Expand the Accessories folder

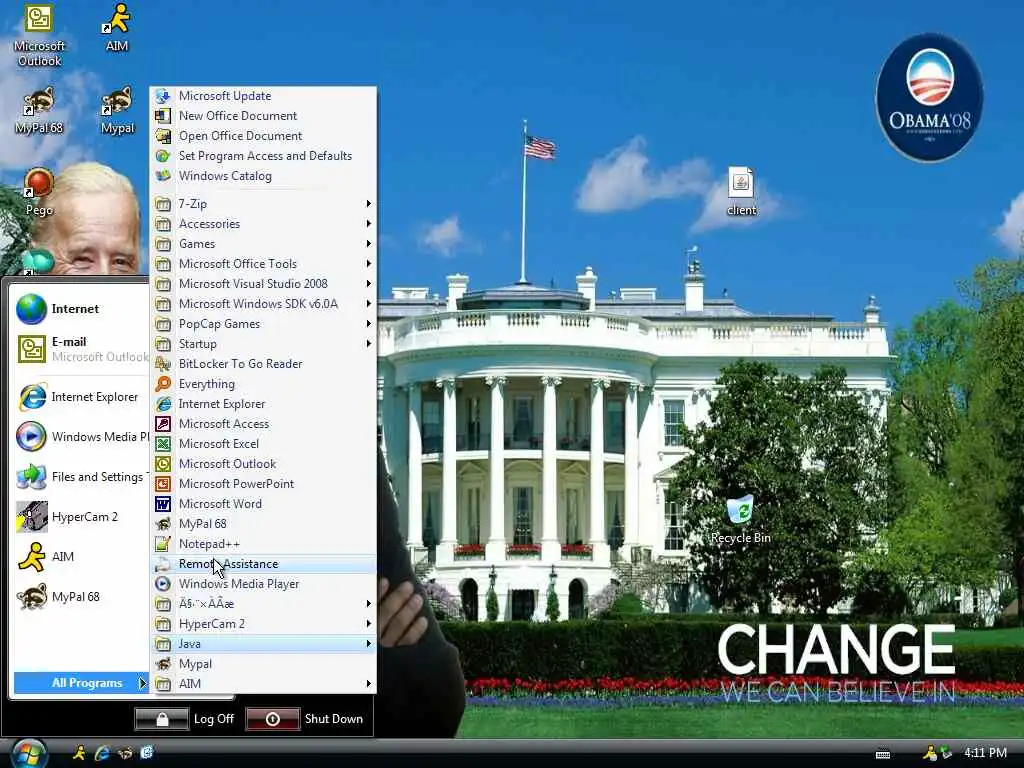click(264, 224)
